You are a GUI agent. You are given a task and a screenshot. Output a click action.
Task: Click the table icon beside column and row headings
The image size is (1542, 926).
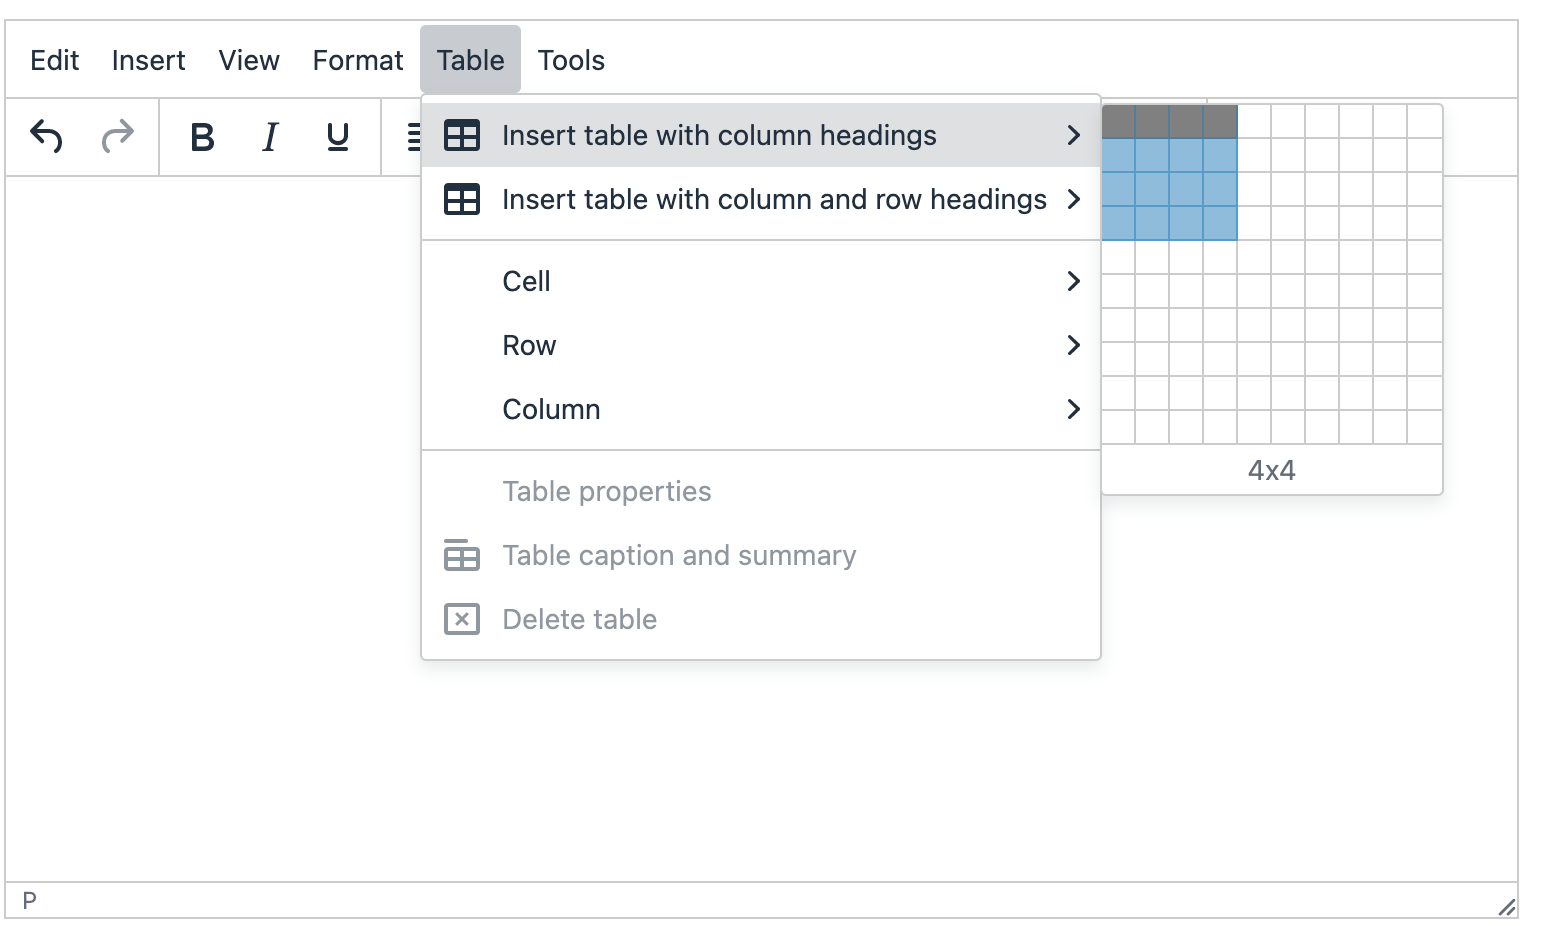[x=461, y=199]
